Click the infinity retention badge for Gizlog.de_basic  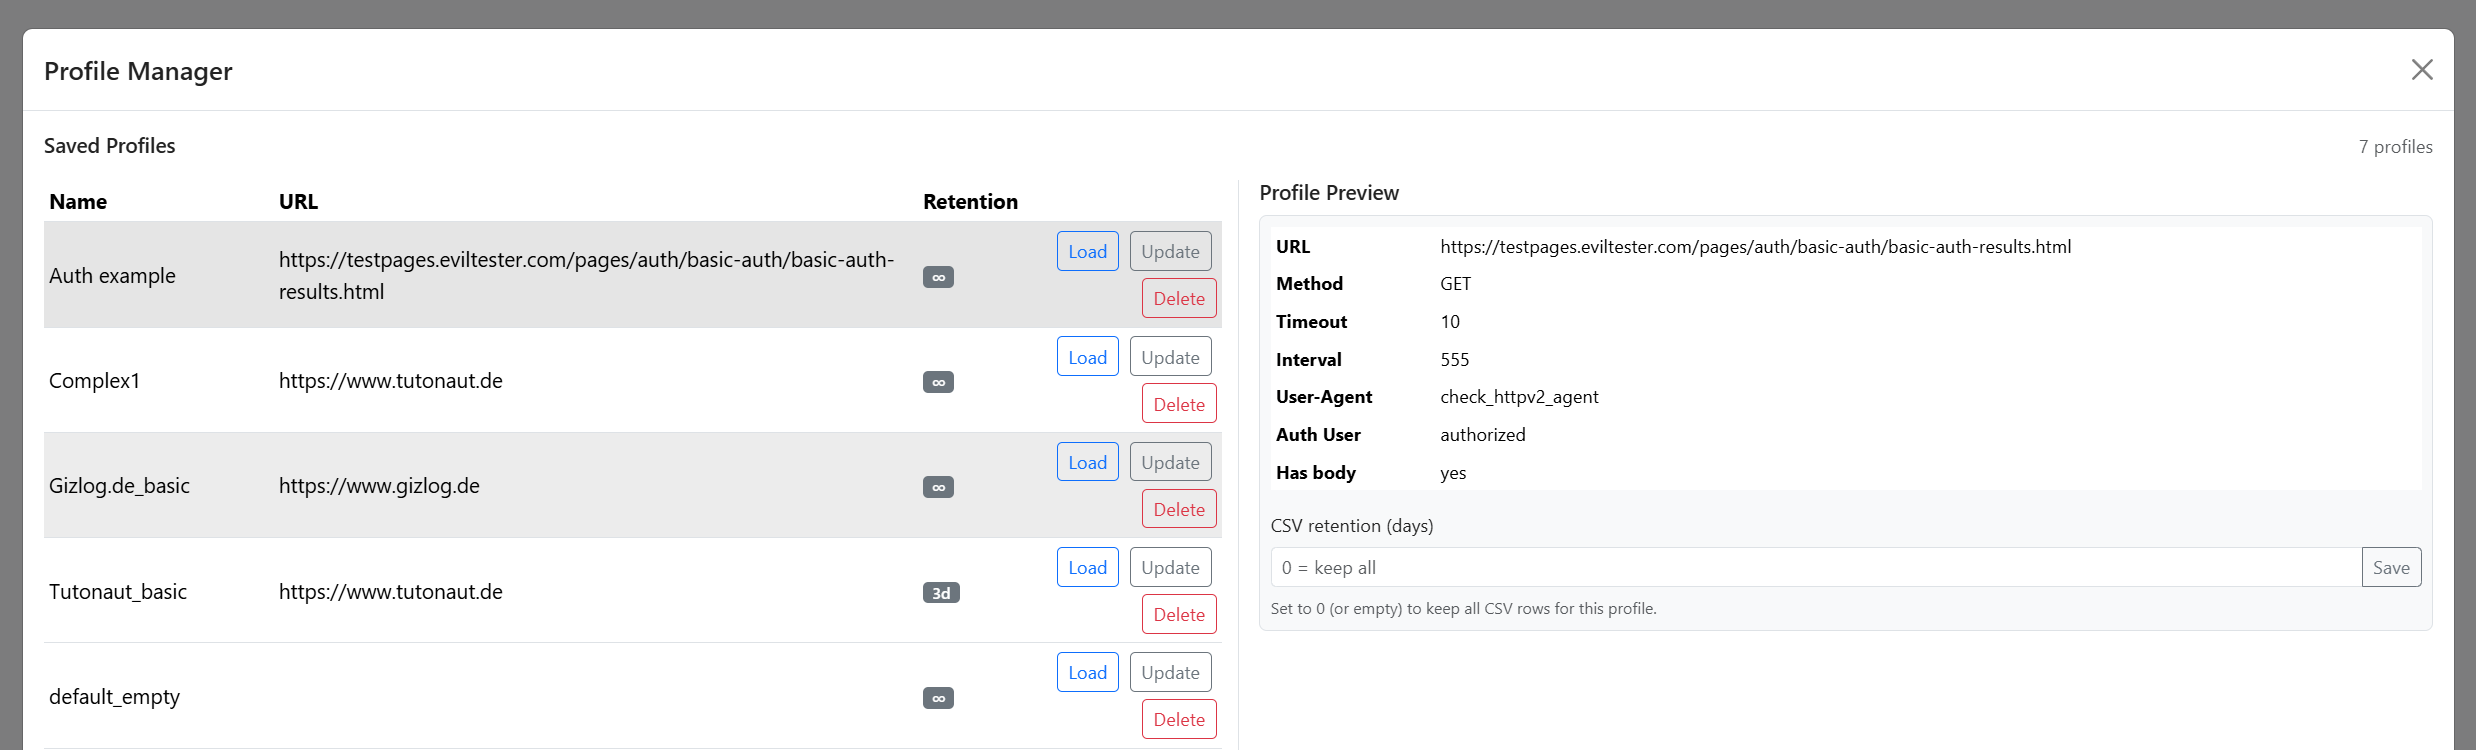coord(938,487)
